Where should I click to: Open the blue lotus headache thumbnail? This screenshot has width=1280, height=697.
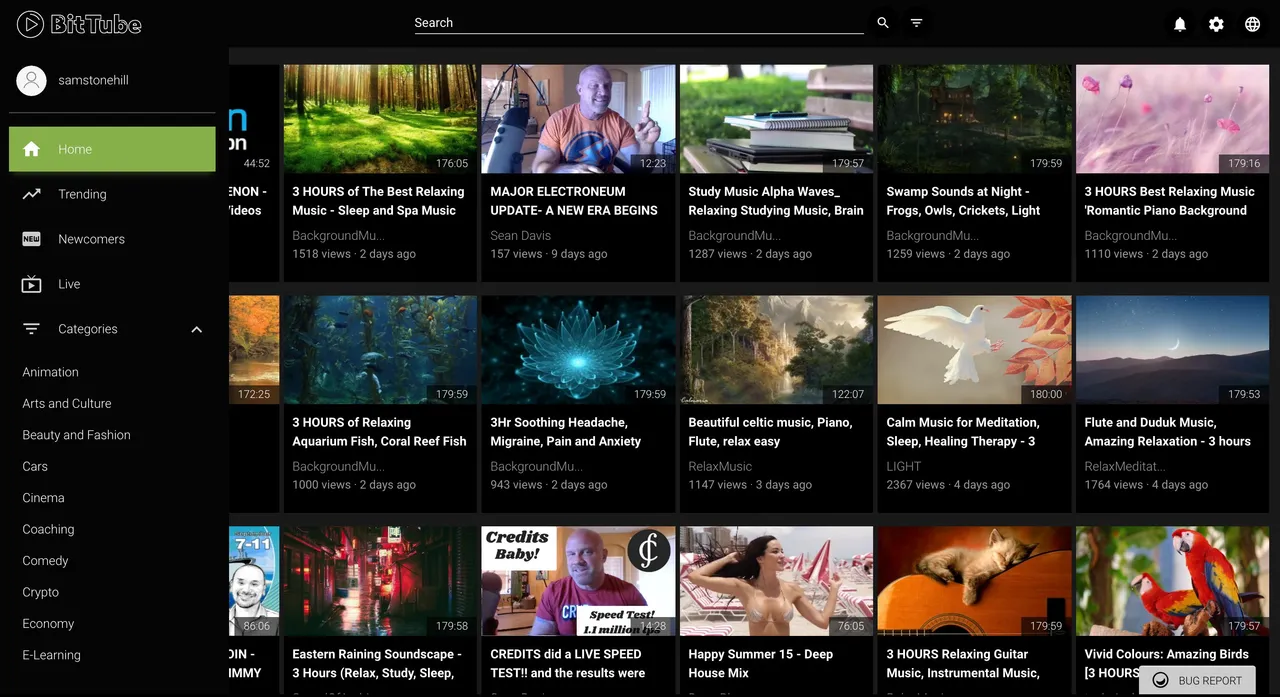[578, 350]
